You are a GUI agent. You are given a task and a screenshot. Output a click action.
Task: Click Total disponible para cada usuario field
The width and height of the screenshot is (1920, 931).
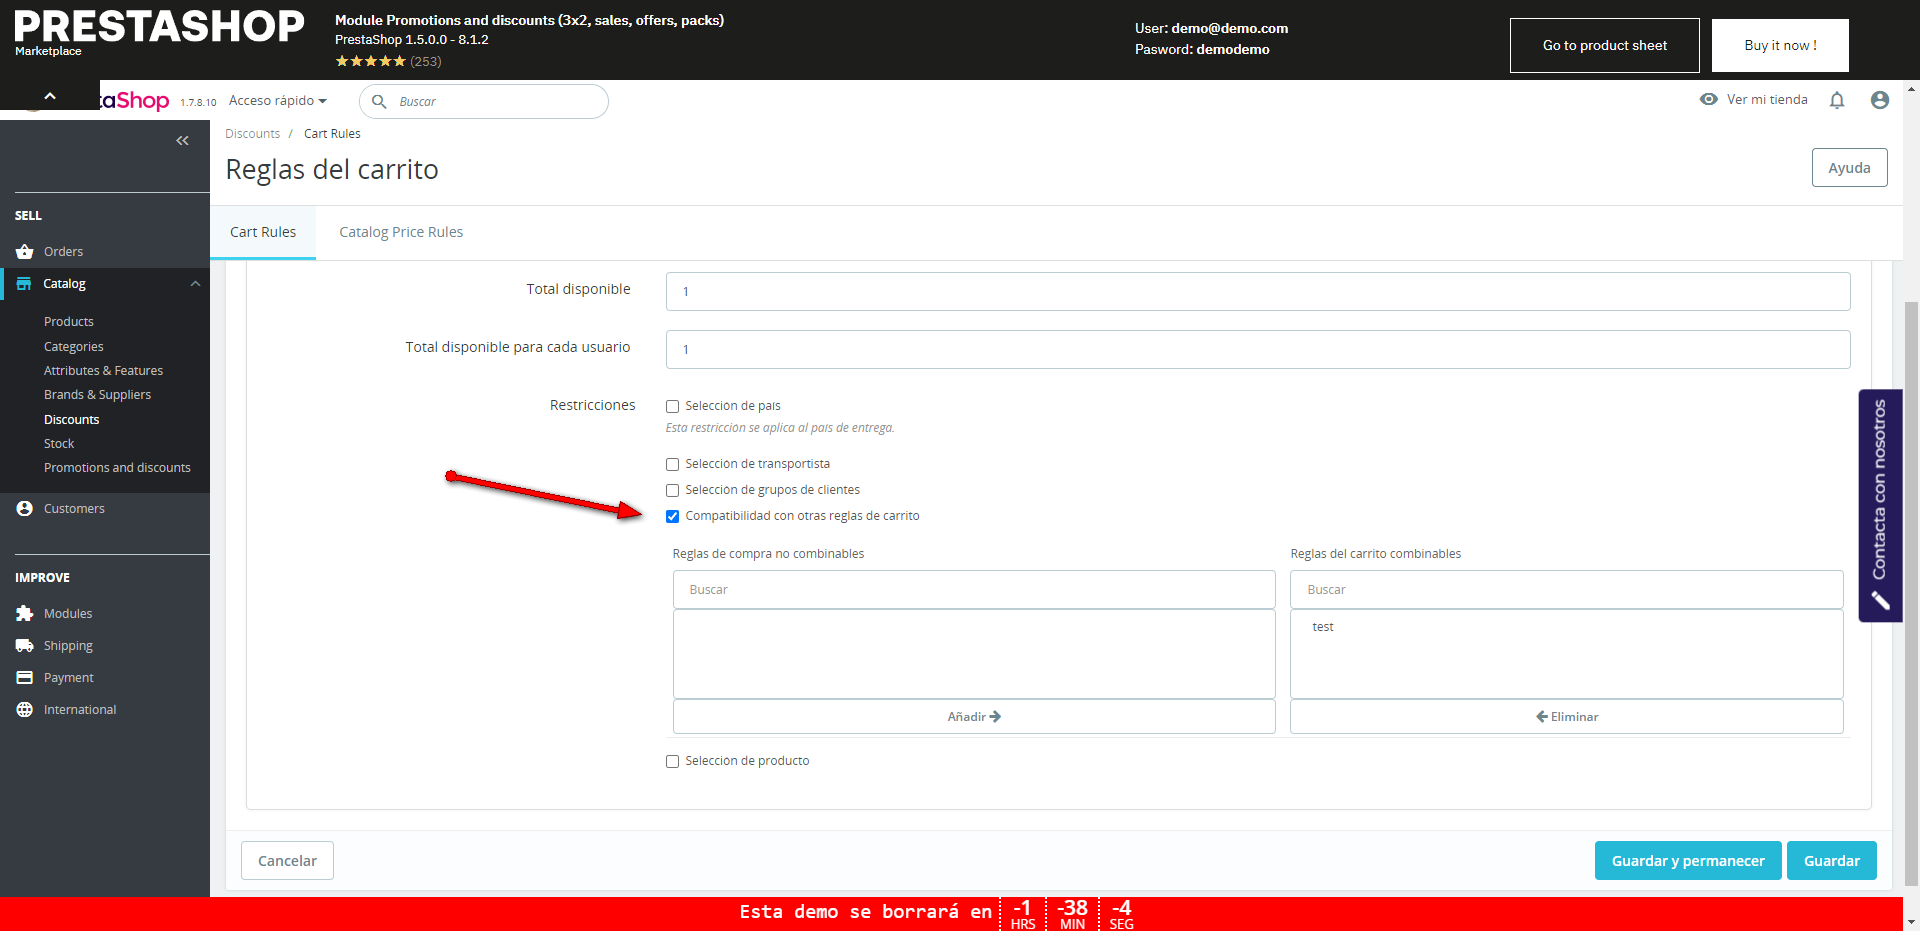click(1258, 349)
